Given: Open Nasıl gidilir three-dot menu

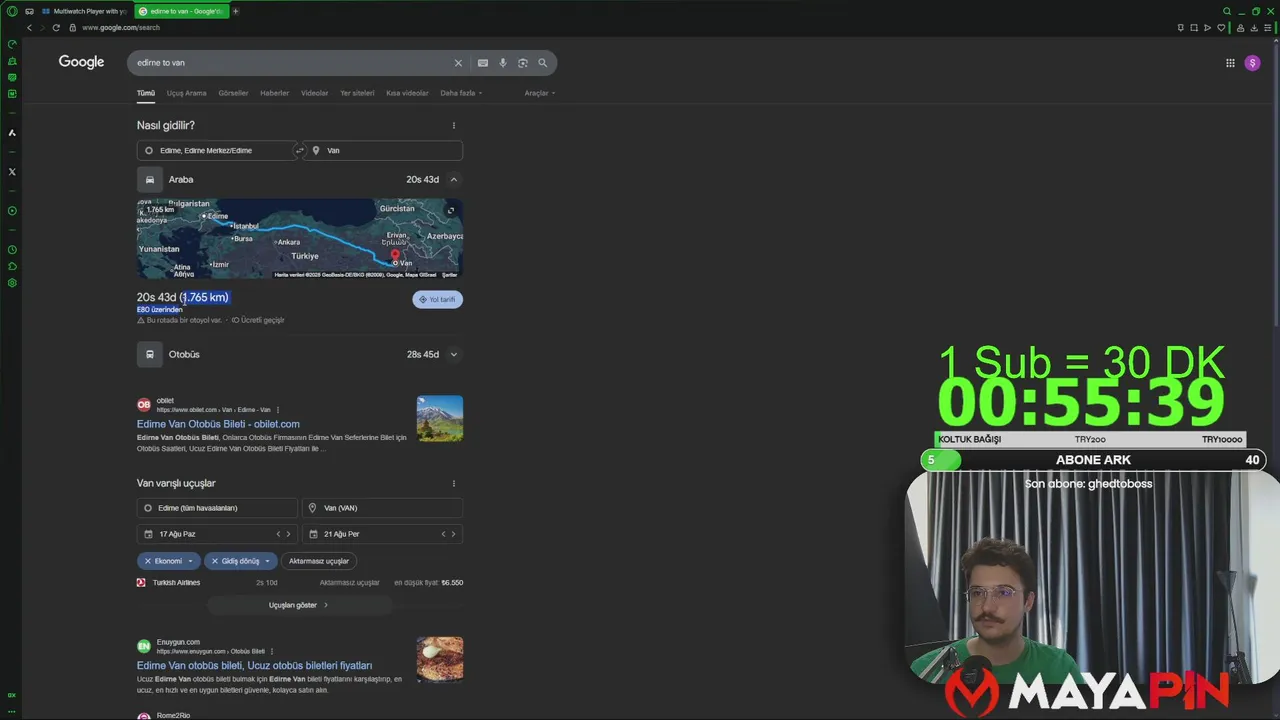Looking at the screenshot, I should point(454,126).
